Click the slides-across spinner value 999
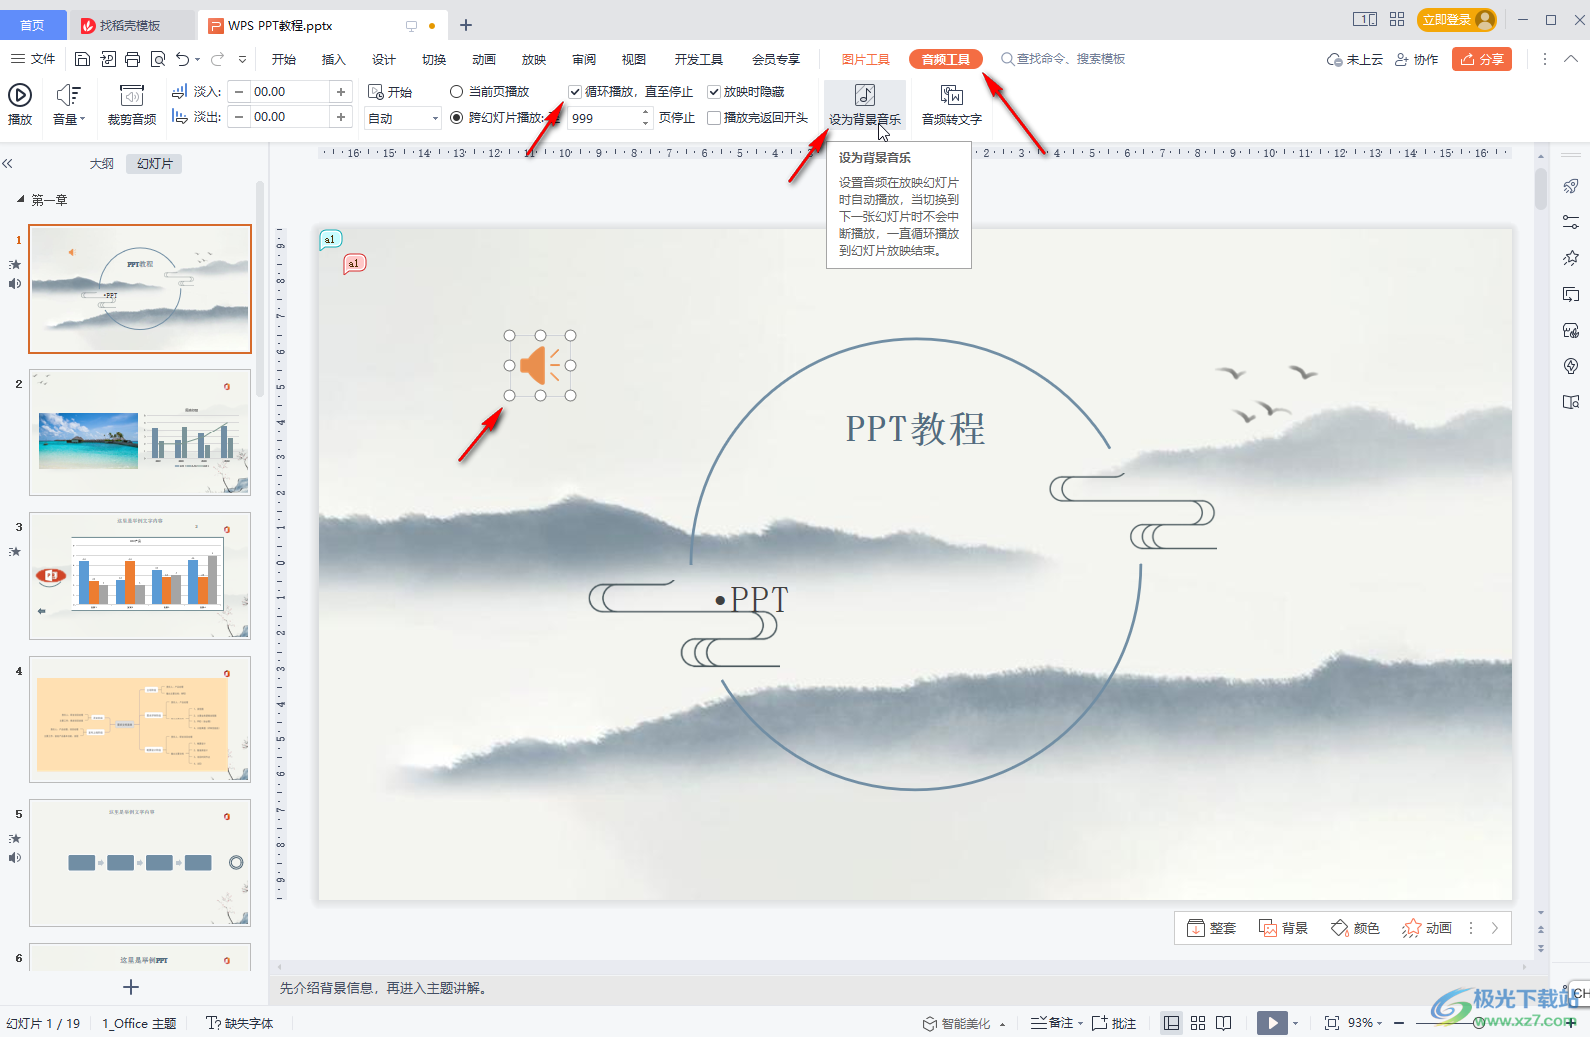This screenshot has width=1590, height=1037. 603,118
